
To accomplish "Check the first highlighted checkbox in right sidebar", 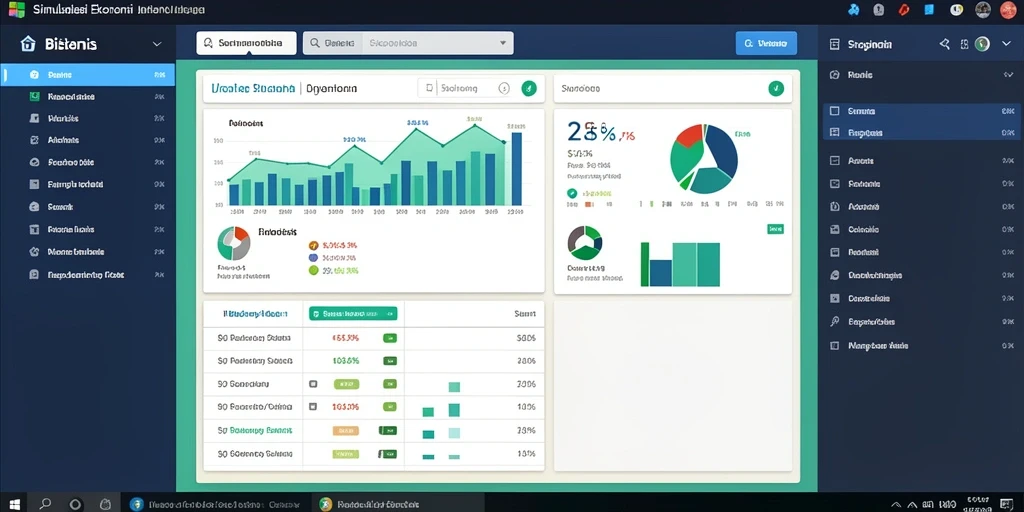I will click(834, 111).
